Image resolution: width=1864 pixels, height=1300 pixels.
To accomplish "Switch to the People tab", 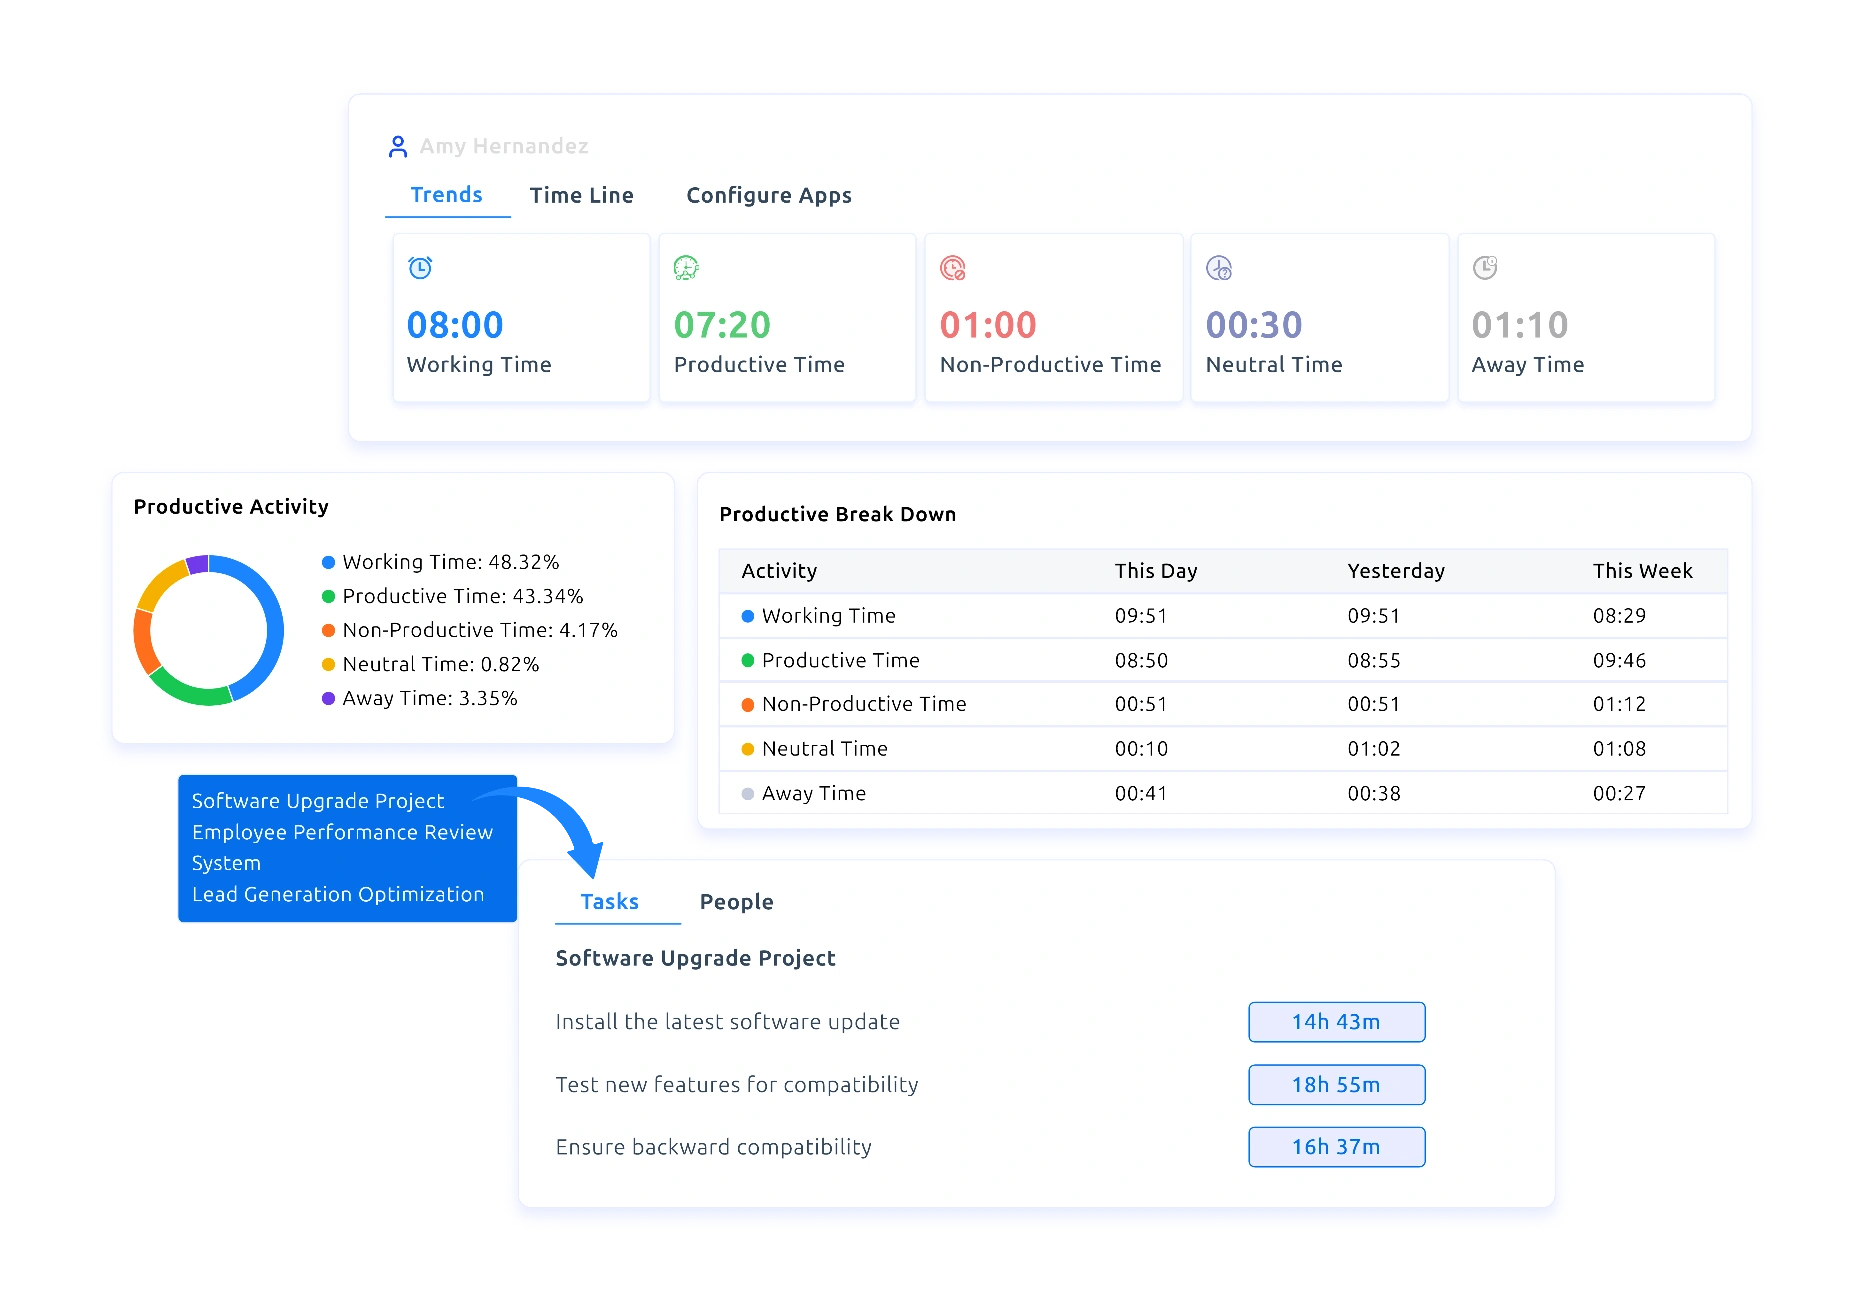I will click(736, 901).
